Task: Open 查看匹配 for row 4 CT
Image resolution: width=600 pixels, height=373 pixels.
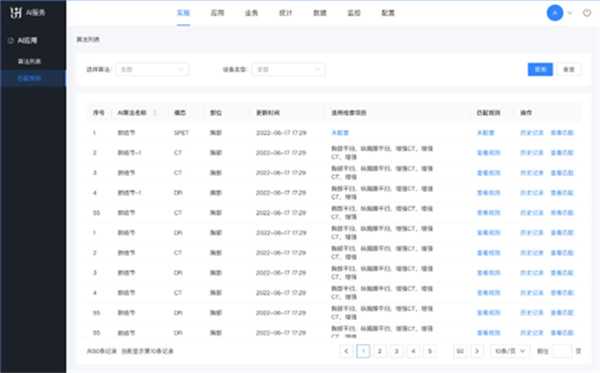Action: tap(562, 293)
